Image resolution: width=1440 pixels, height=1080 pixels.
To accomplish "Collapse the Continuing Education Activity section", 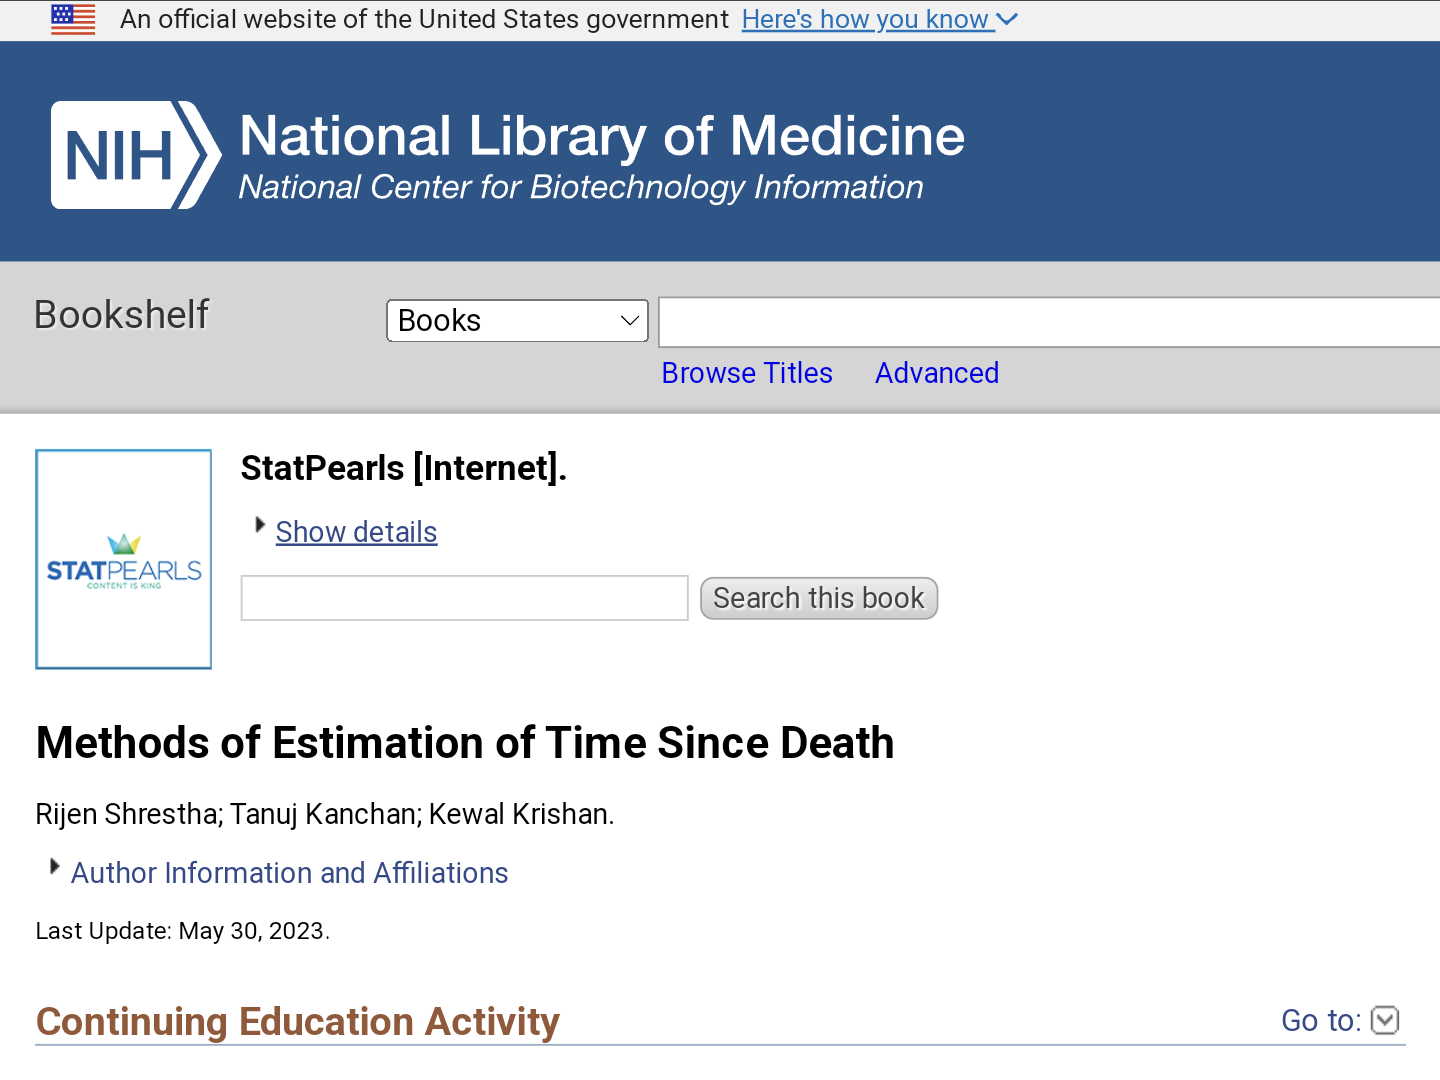I will 297,1022.
